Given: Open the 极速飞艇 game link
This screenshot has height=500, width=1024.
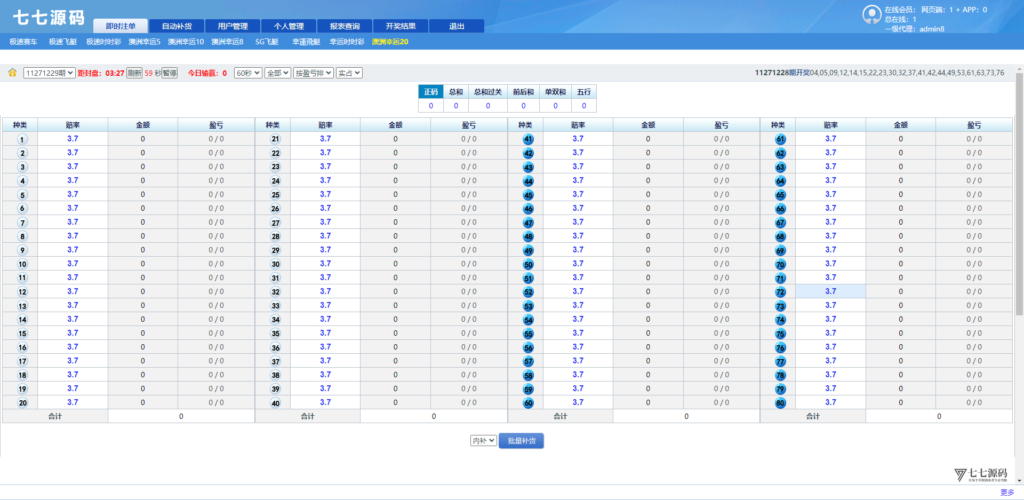Looking at the screenshot, I should pos(63,42).
